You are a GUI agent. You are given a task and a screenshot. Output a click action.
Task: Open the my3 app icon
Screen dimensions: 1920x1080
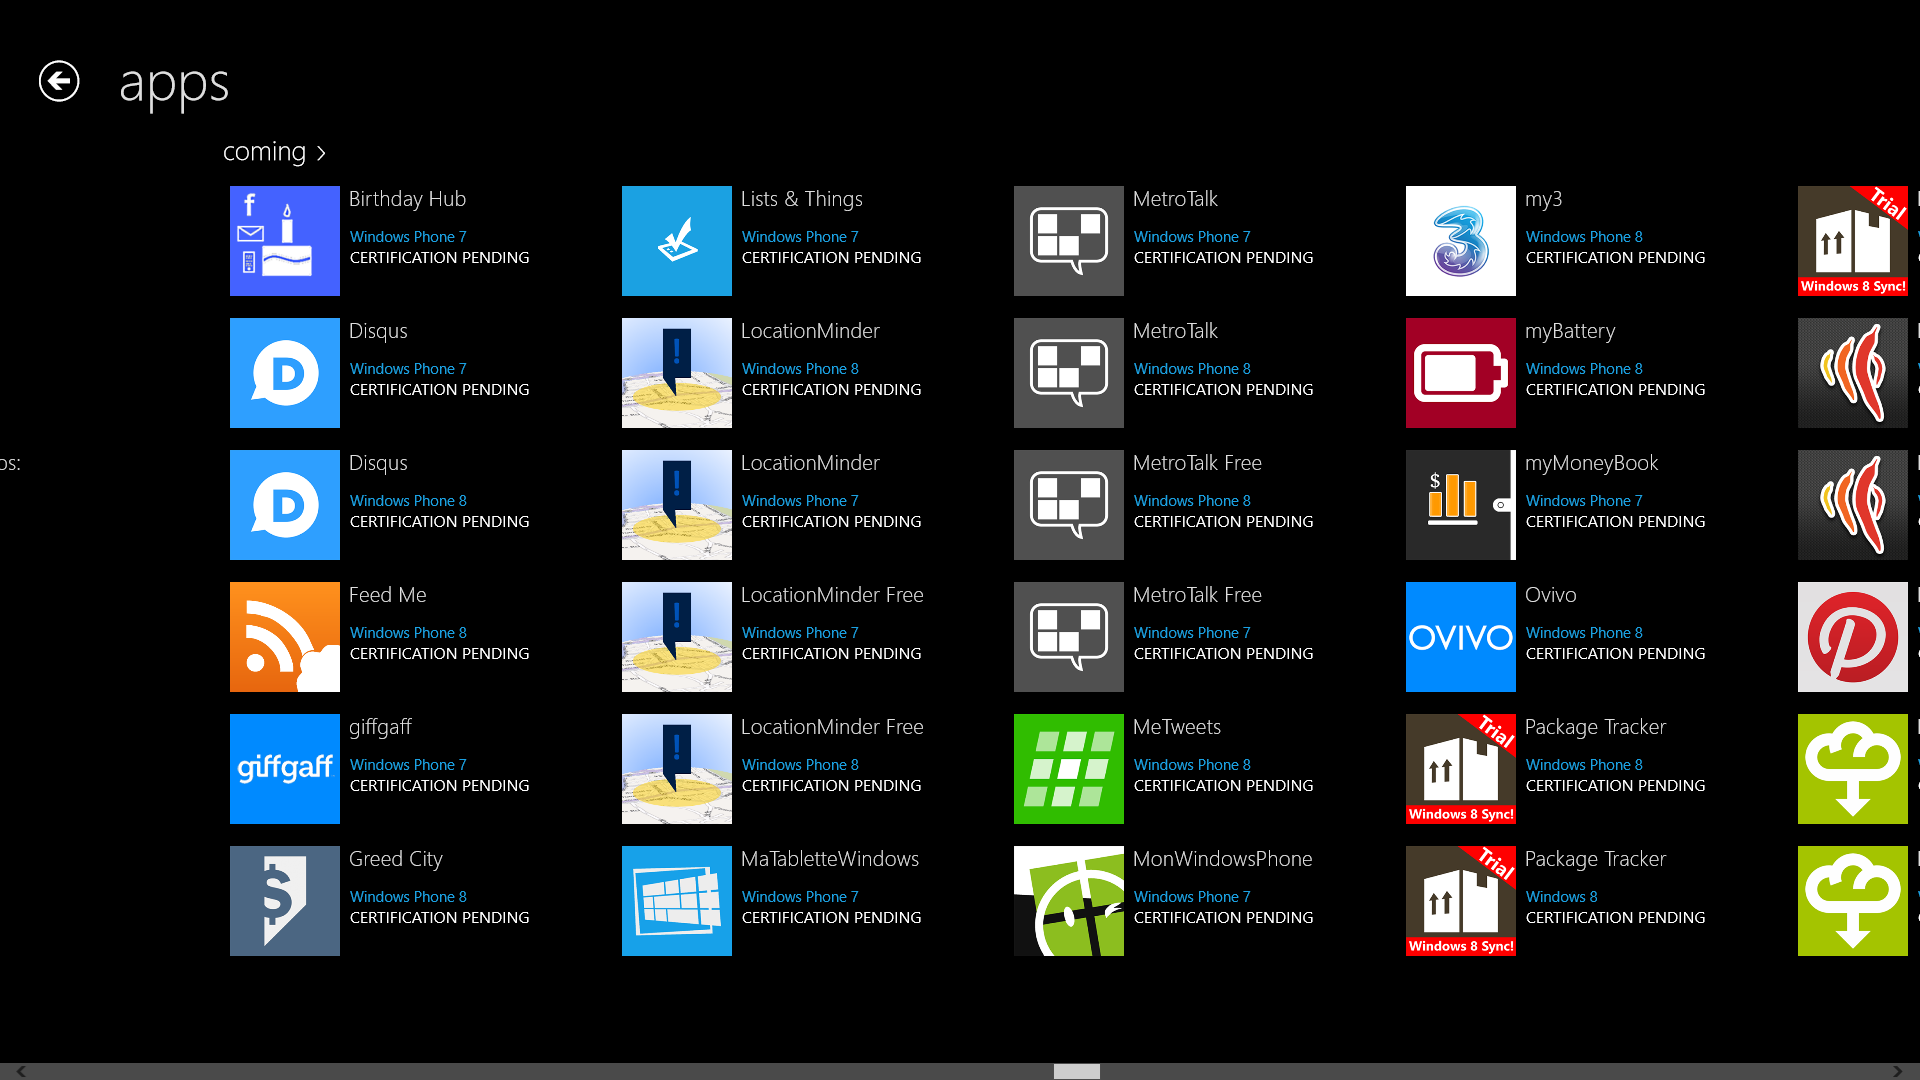(1461, 241)
